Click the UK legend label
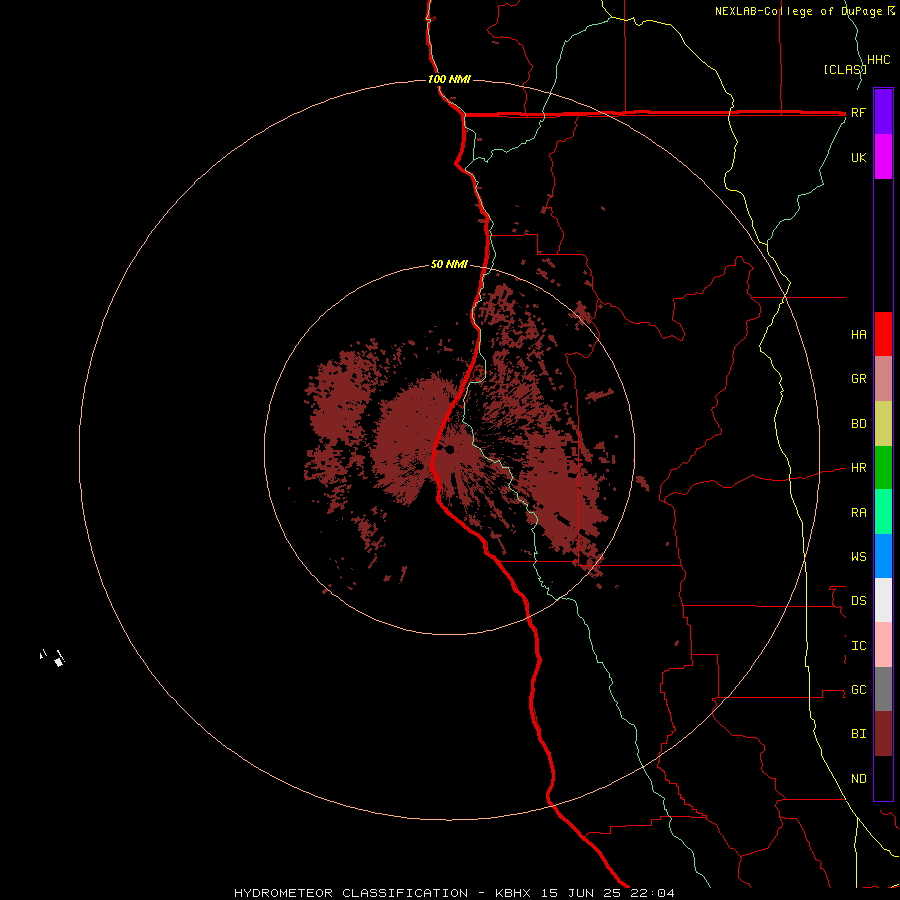 (858, 158)
